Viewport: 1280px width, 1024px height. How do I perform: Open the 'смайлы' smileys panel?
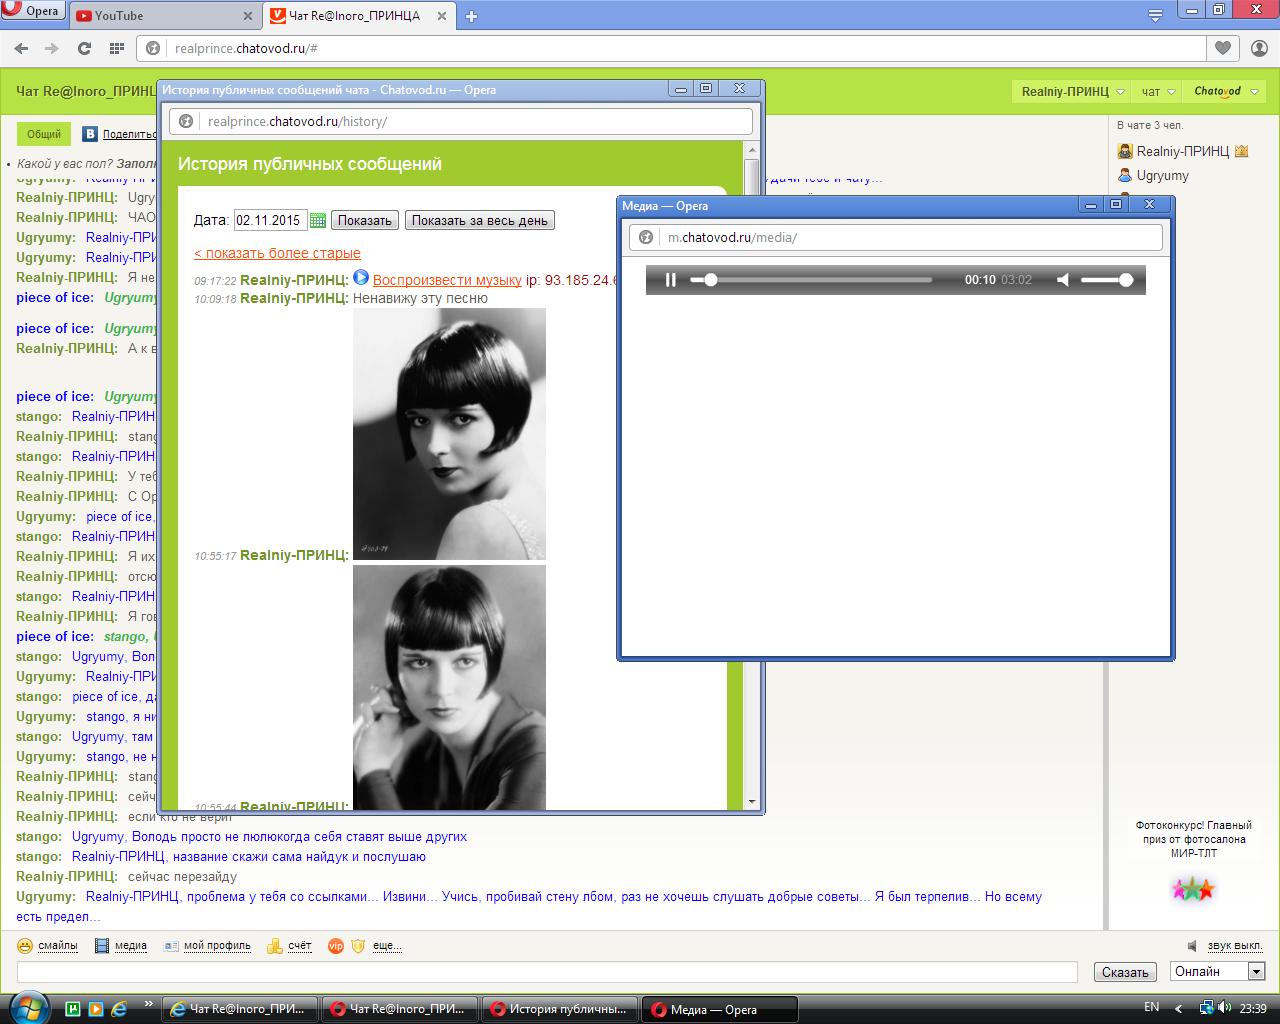click(57, 945)
